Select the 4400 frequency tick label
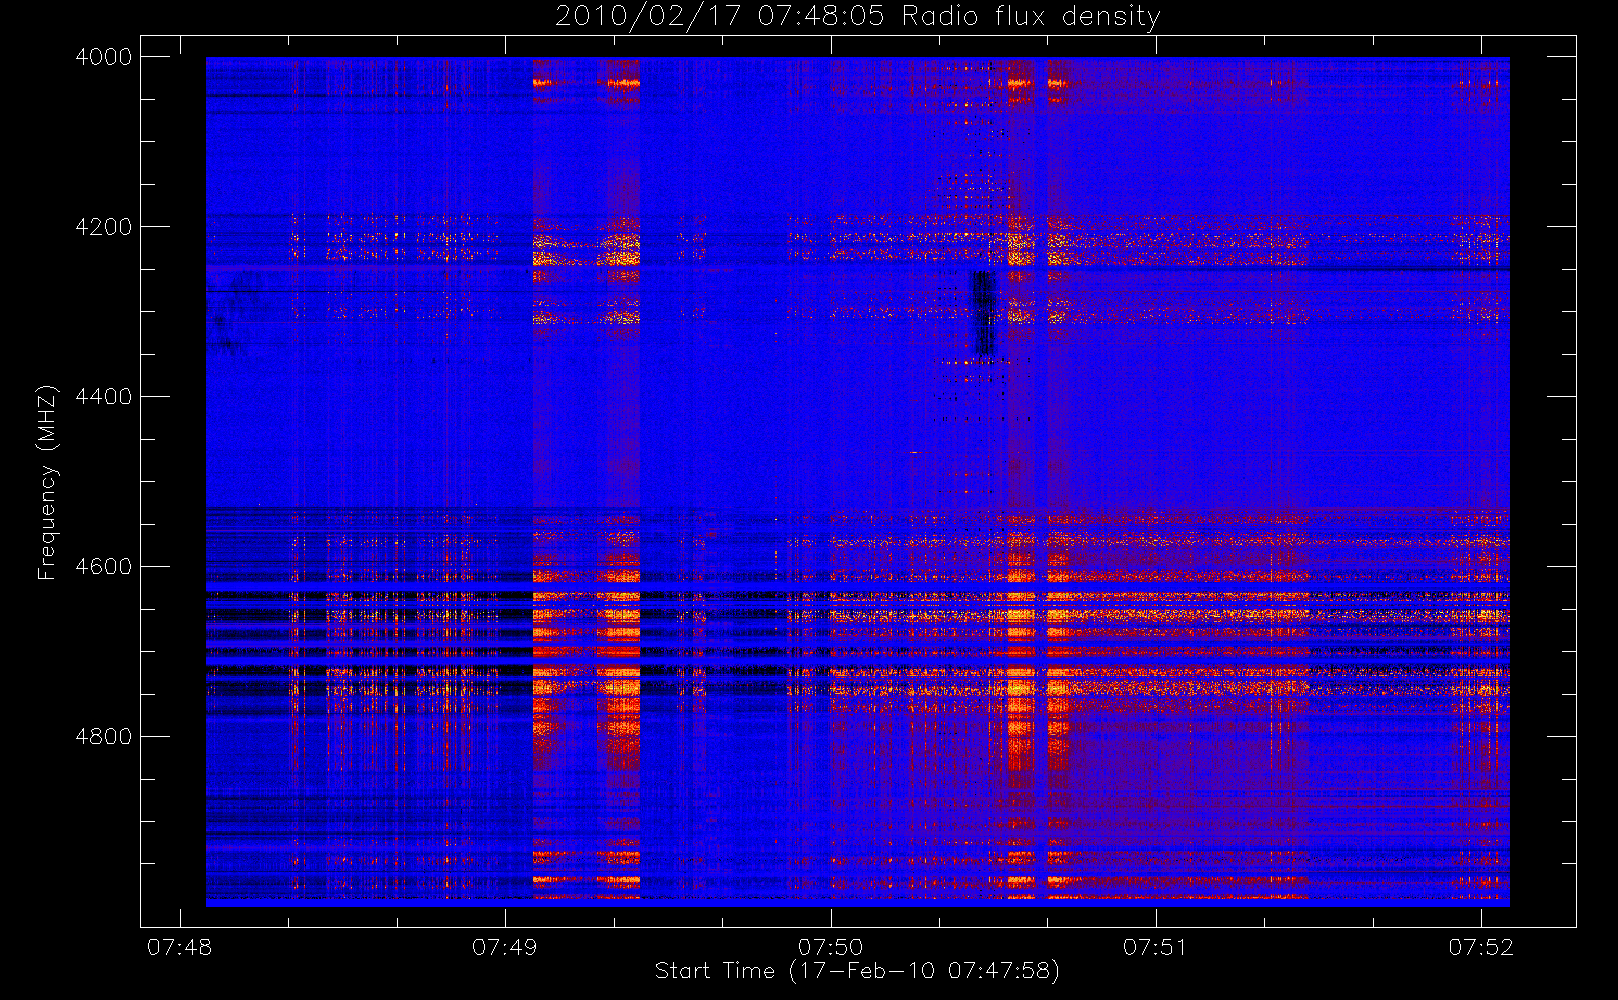The width and height of the screenshot is (1618, 1000). [x=104, y=397]
